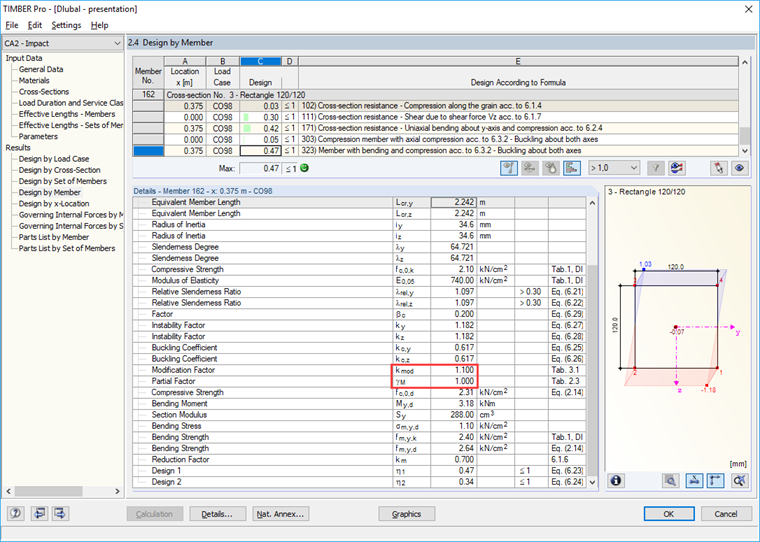
Task: Open Parameters page in navigator
Action: tap(38, 136)
